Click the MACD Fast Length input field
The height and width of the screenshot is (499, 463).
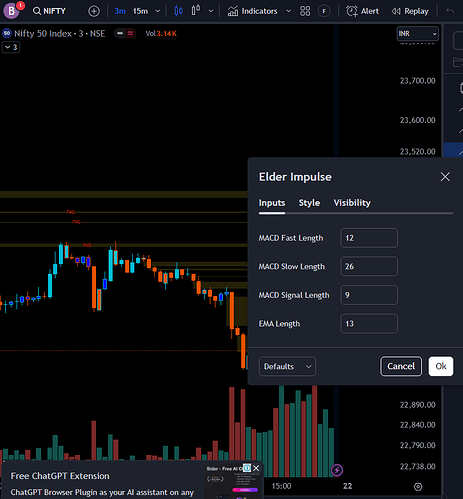pos(369,238)
